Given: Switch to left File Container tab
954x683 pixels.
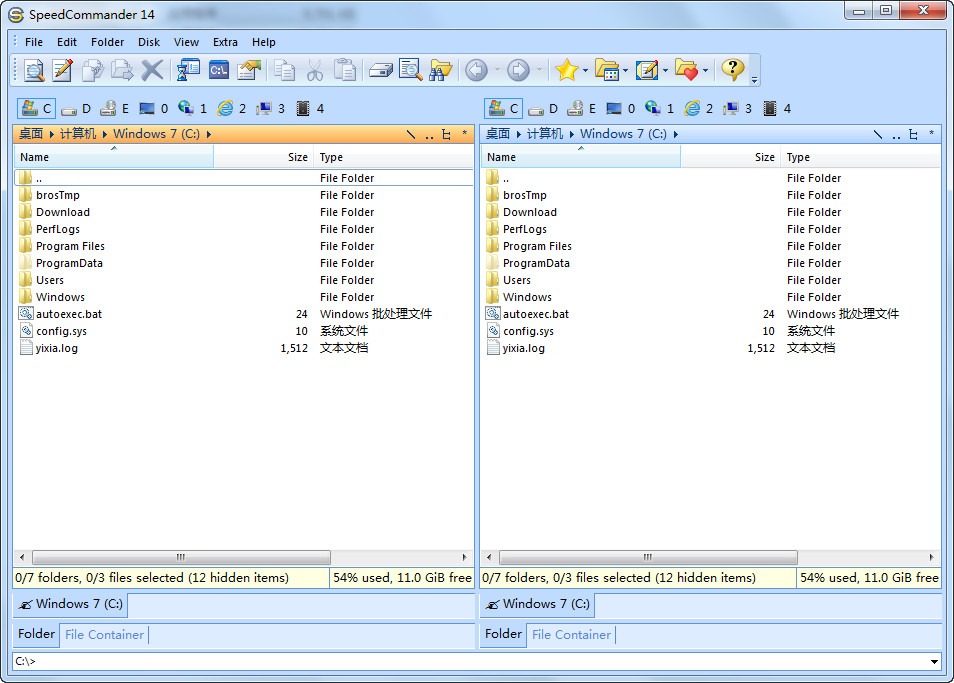Looking at the screenshot, I should point(105,635).
